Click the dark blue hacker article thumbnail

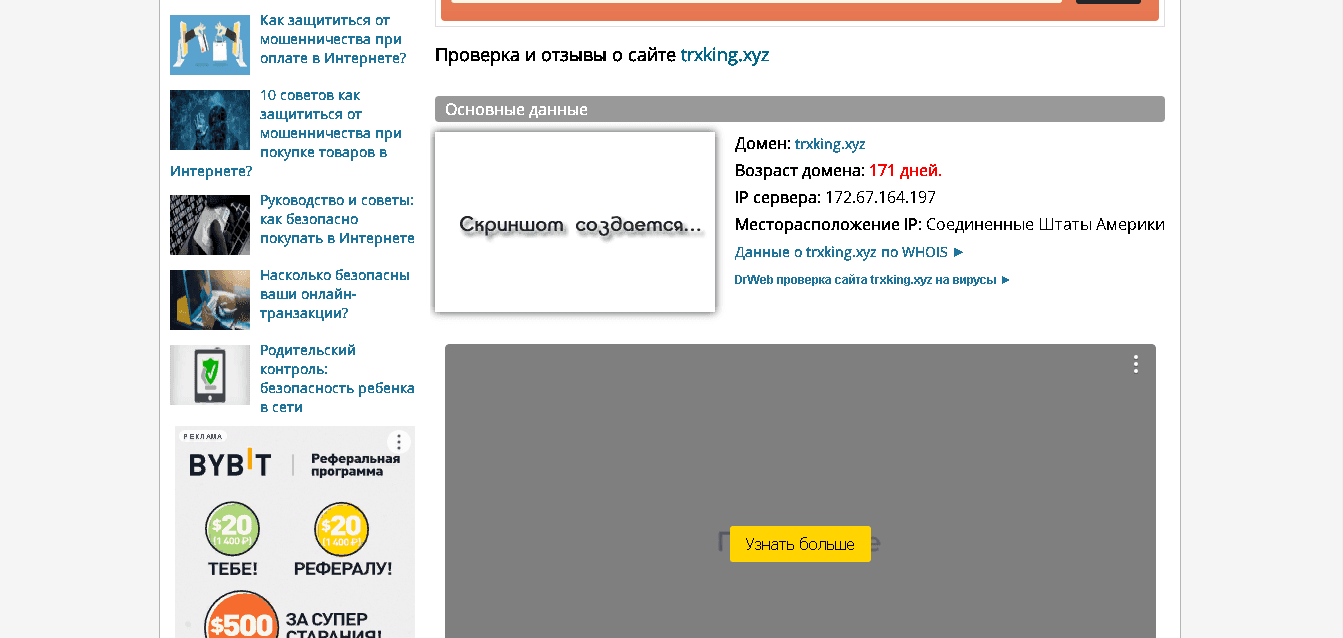tap(209, 120)
